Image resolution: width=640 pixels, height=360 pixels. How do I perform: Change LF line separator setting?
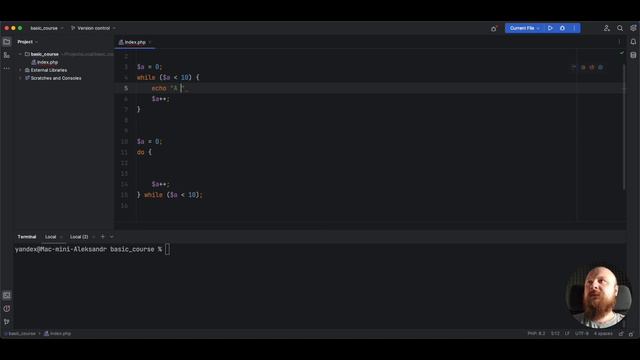(x=567, y=333)
